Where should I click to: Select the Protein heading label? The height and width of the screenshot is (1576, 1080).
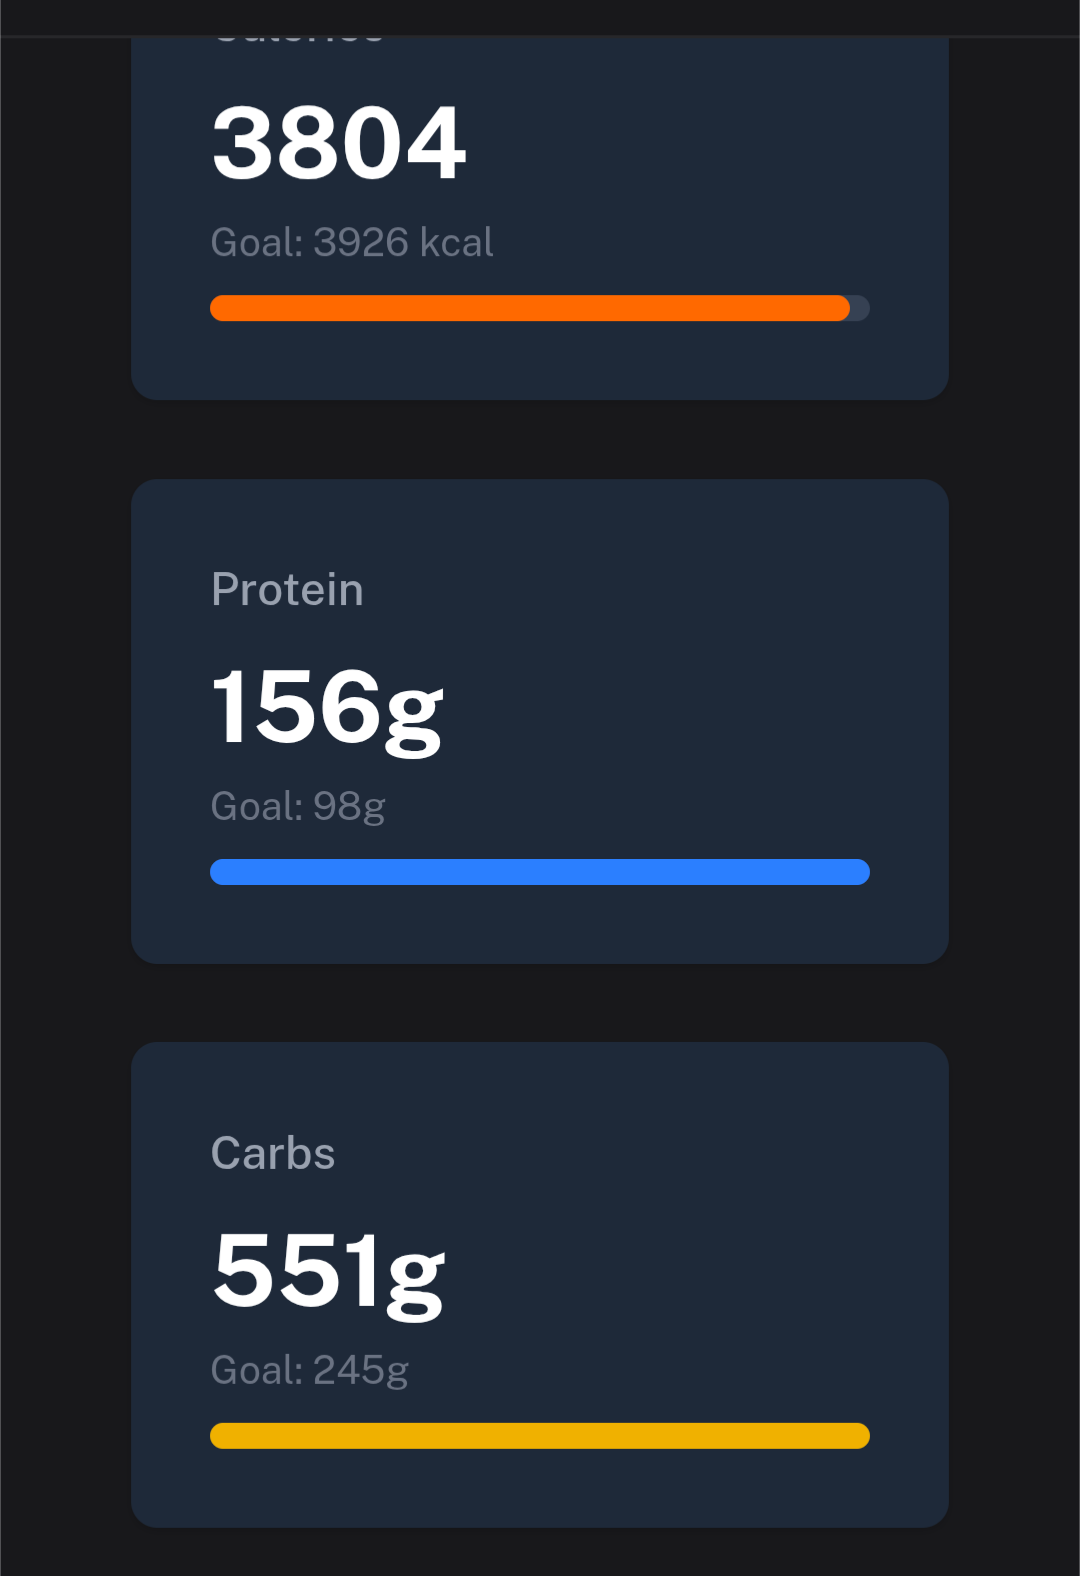[x=287, y=589]
